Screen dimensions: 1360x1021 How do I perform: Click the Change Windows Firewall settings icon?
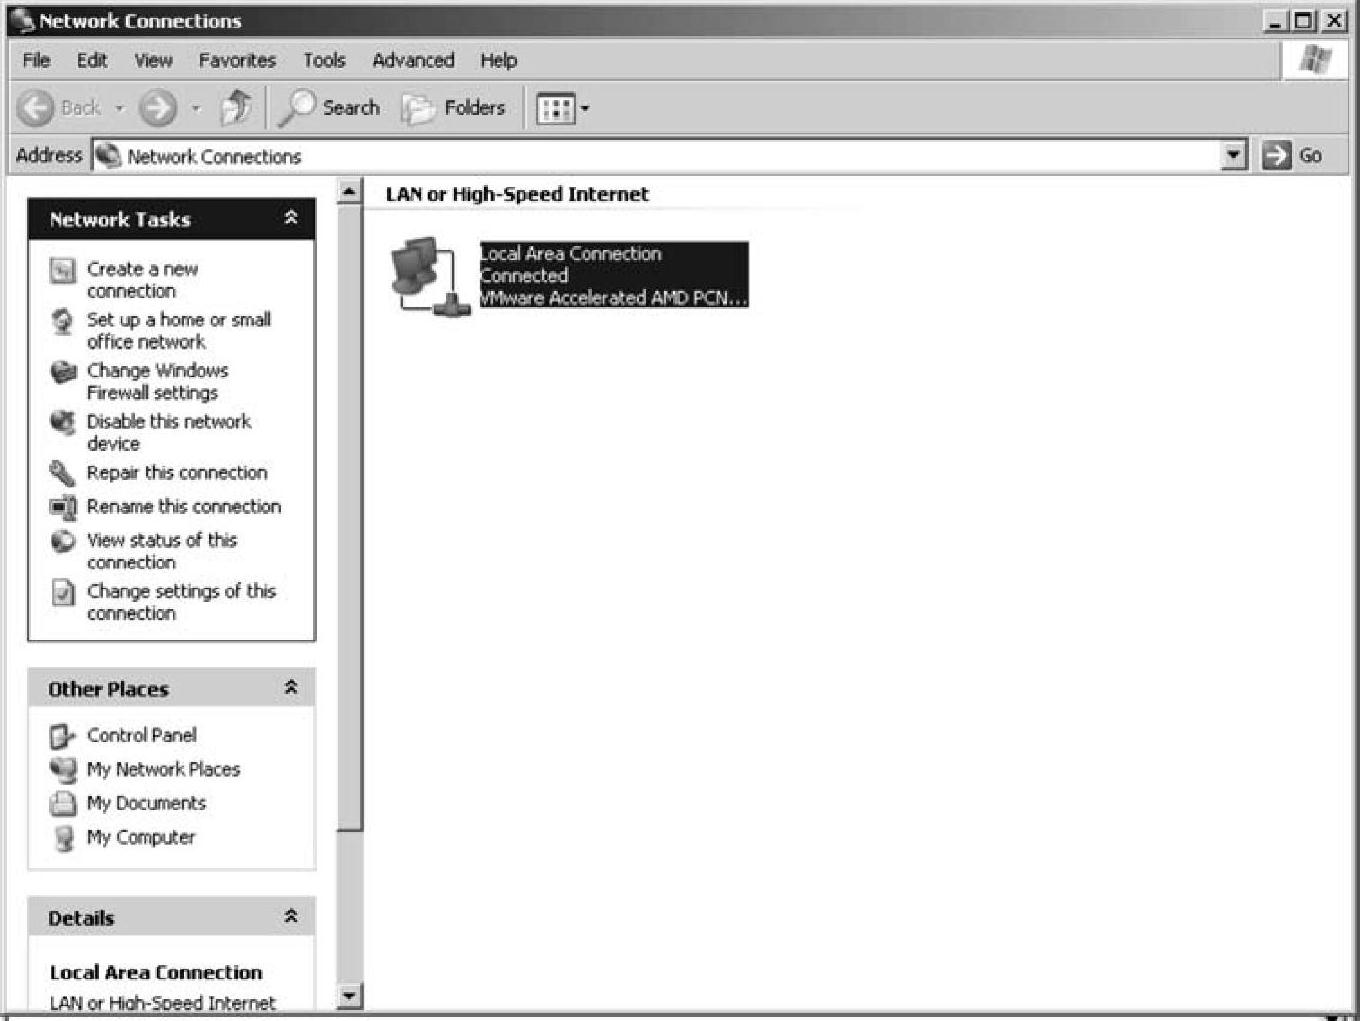click(x=63, y=372)
